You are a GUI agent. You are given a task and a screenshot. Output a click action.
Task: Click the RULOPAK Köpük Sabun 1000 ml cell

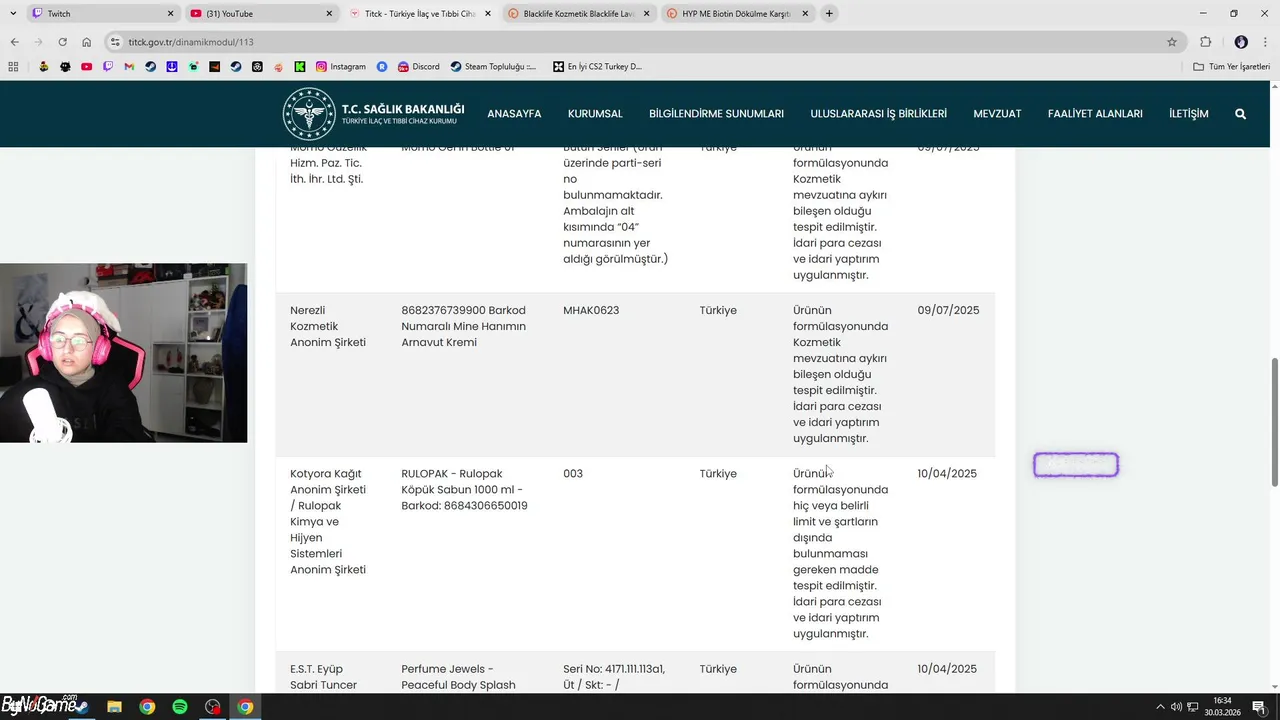[464, 490]
